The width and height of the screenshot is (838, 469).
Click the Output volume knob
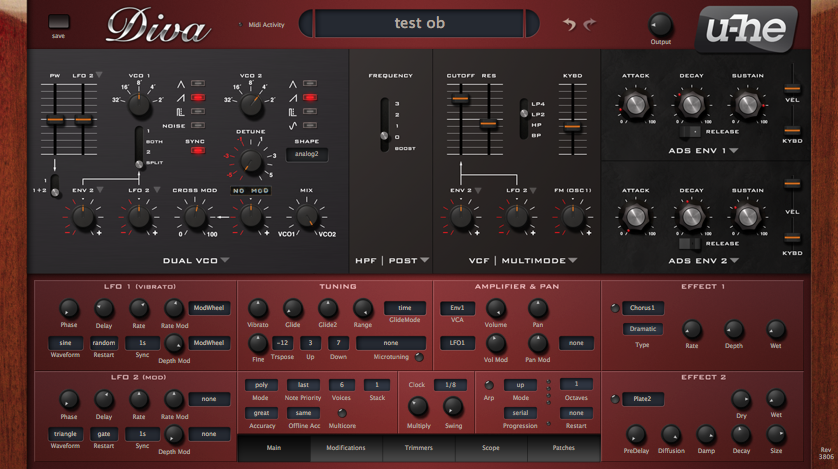[x=661, y=25]
